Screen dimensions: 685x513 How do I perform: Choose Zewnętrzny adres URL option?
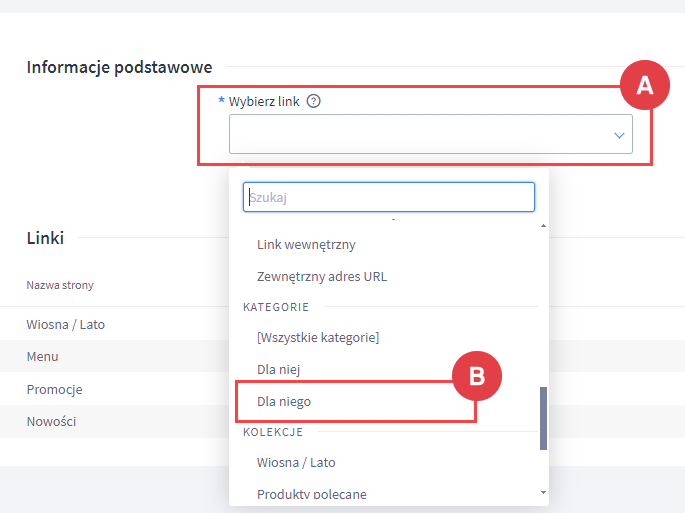tap(321, 276)
